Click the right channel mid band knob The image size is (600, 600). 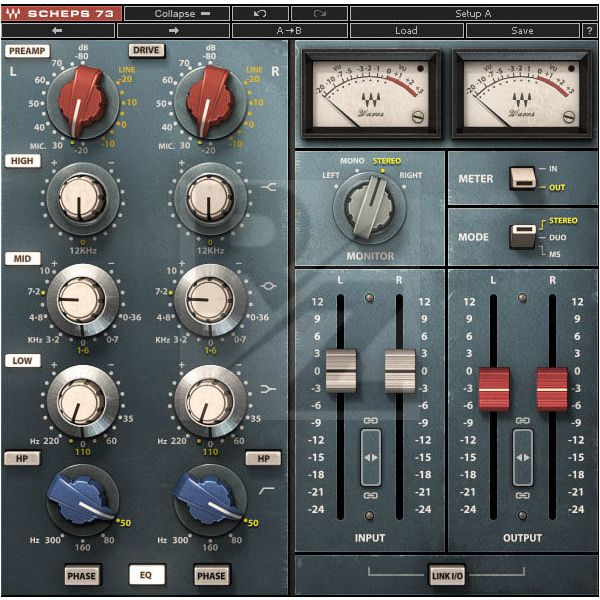click(210, 300)
